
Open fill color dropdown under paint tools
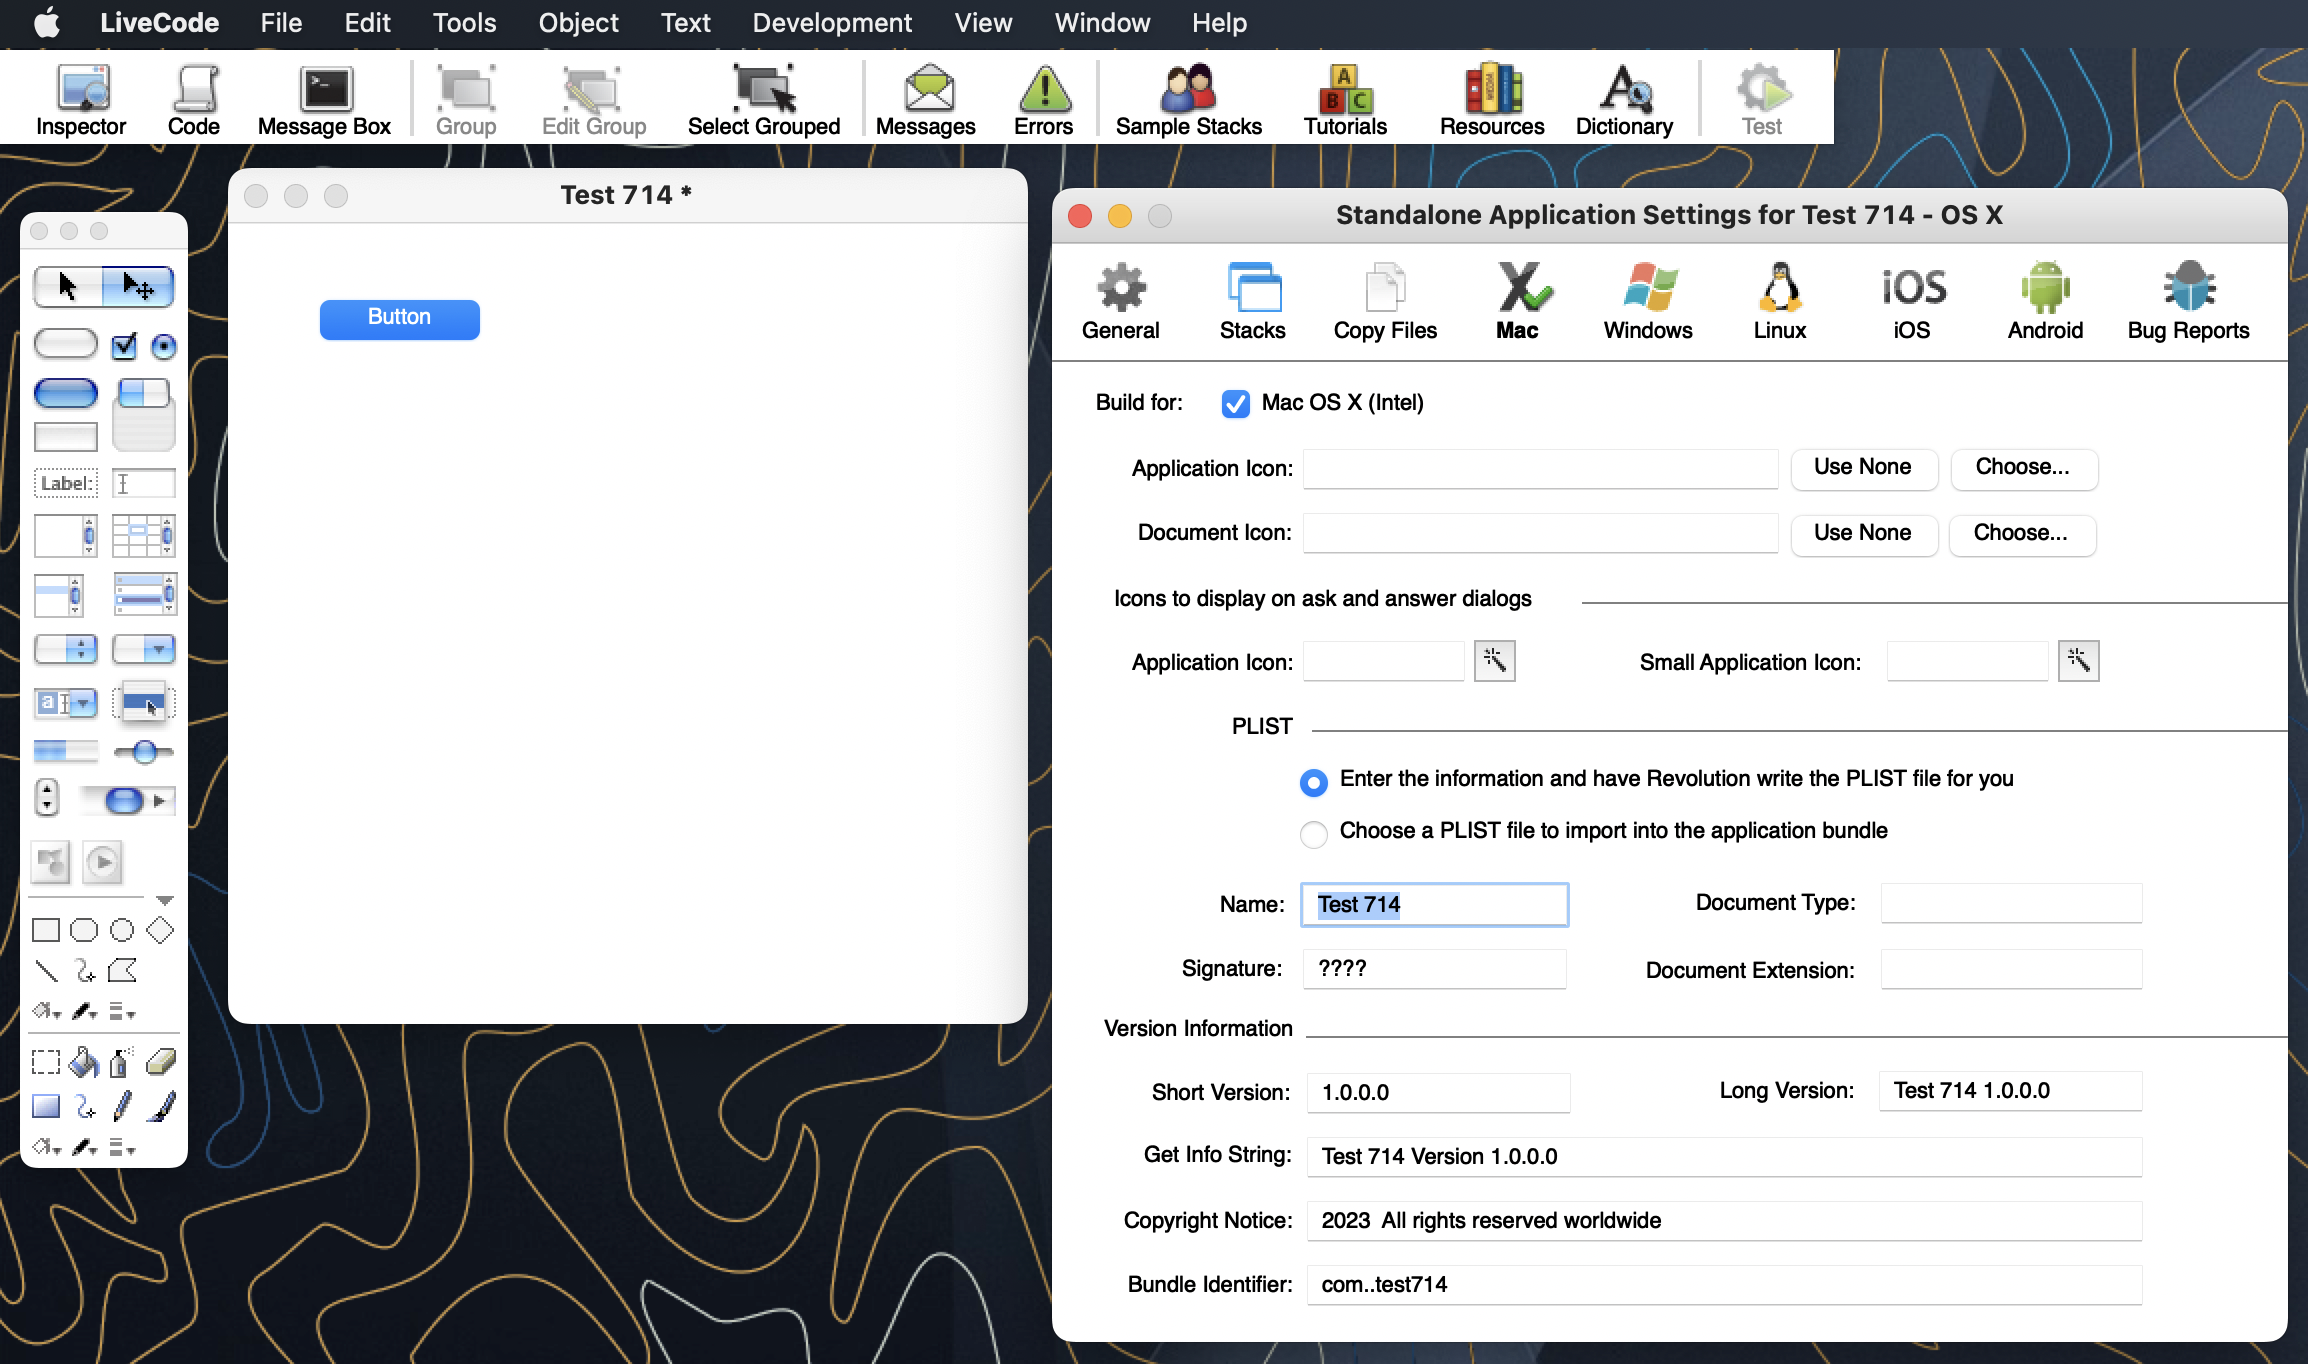tap(46, 1147)
